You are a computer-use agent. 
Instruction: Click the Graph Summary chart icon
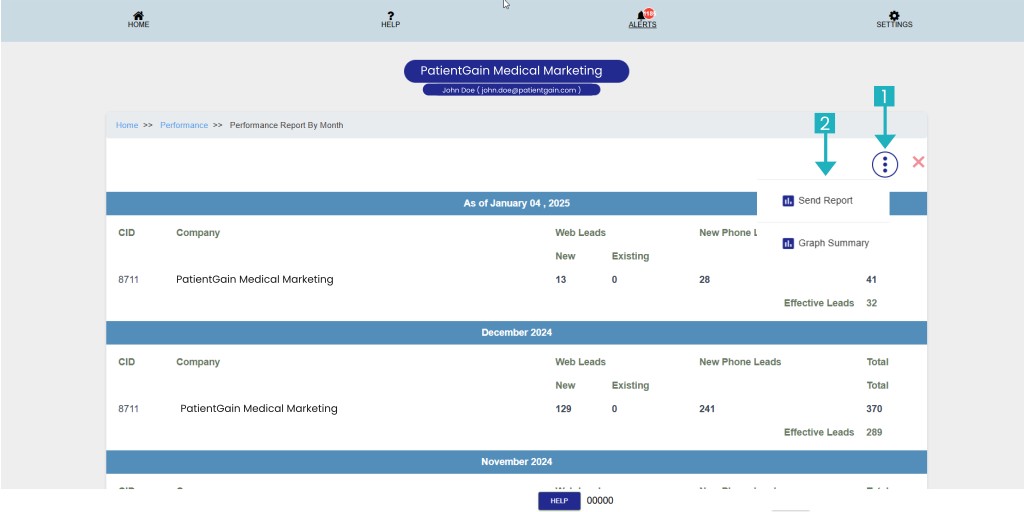[x=788, y=244]
